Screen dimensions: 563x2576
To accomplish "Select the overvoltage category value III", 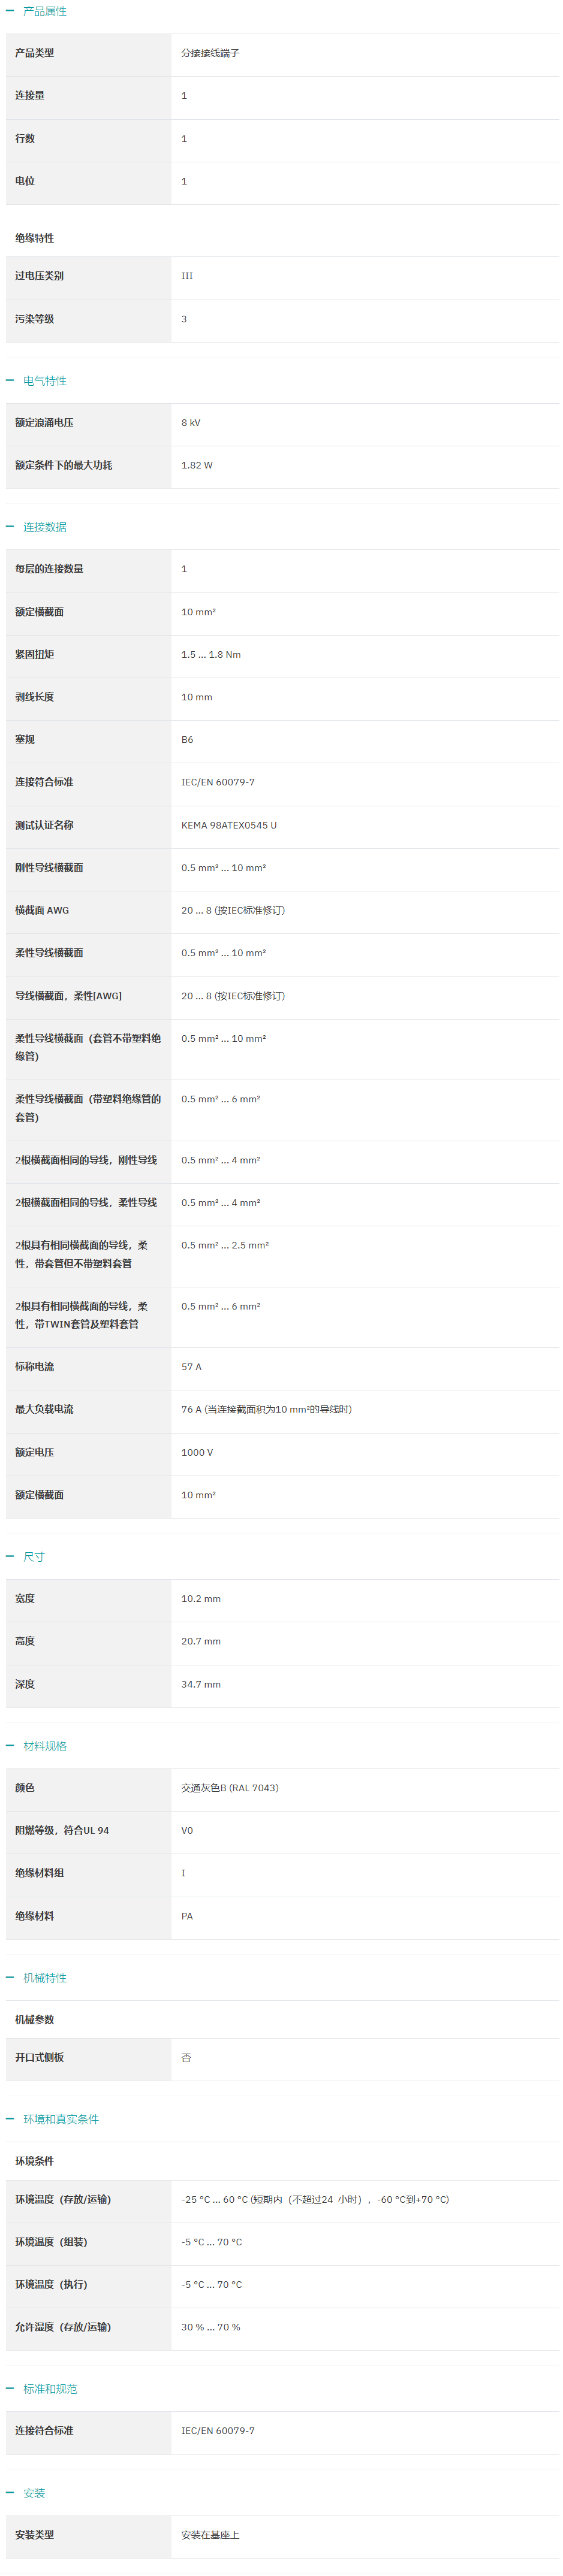I will click(x=187, y=276).
